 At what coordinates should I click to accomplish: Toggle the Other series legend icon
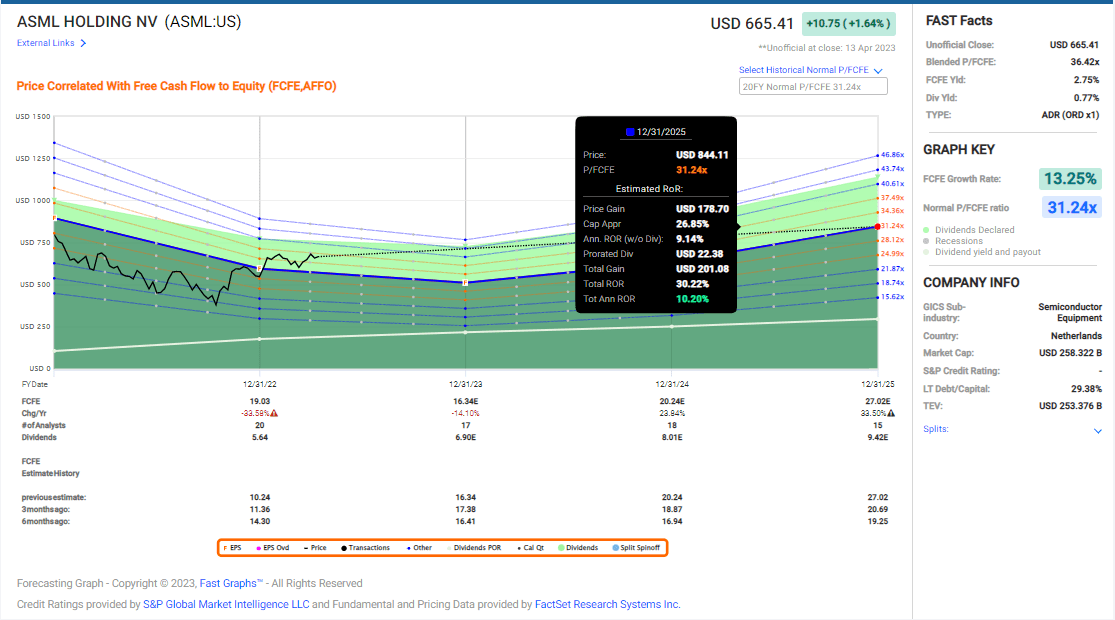click(x=407, y=547)
